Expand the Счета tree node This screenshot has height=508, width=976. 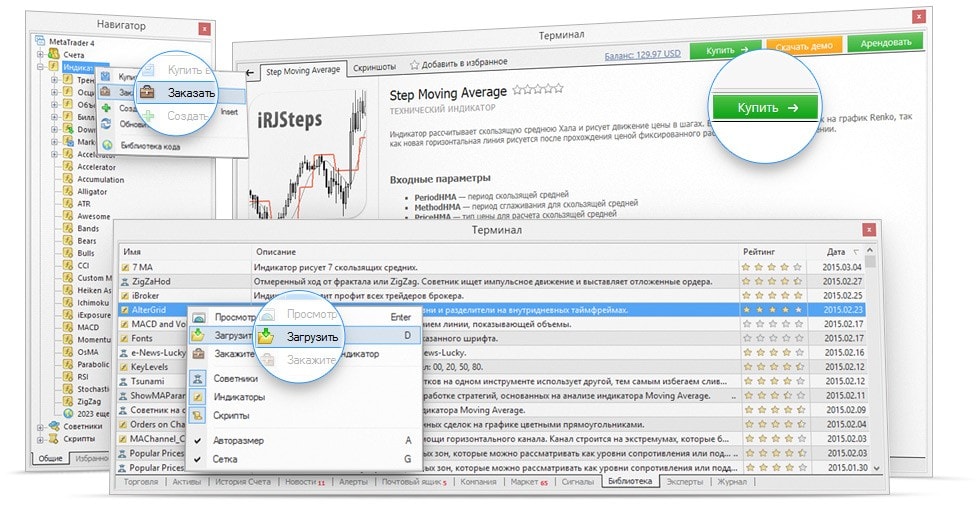tap(40, 54)
